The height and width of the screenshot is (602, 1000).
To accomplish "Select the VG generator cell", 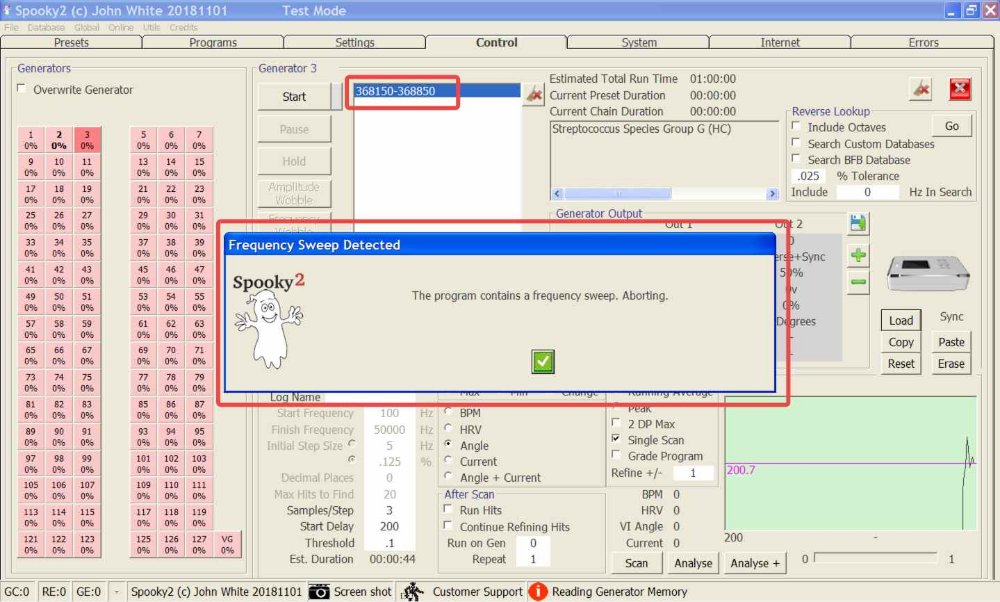I will point(227,544).
